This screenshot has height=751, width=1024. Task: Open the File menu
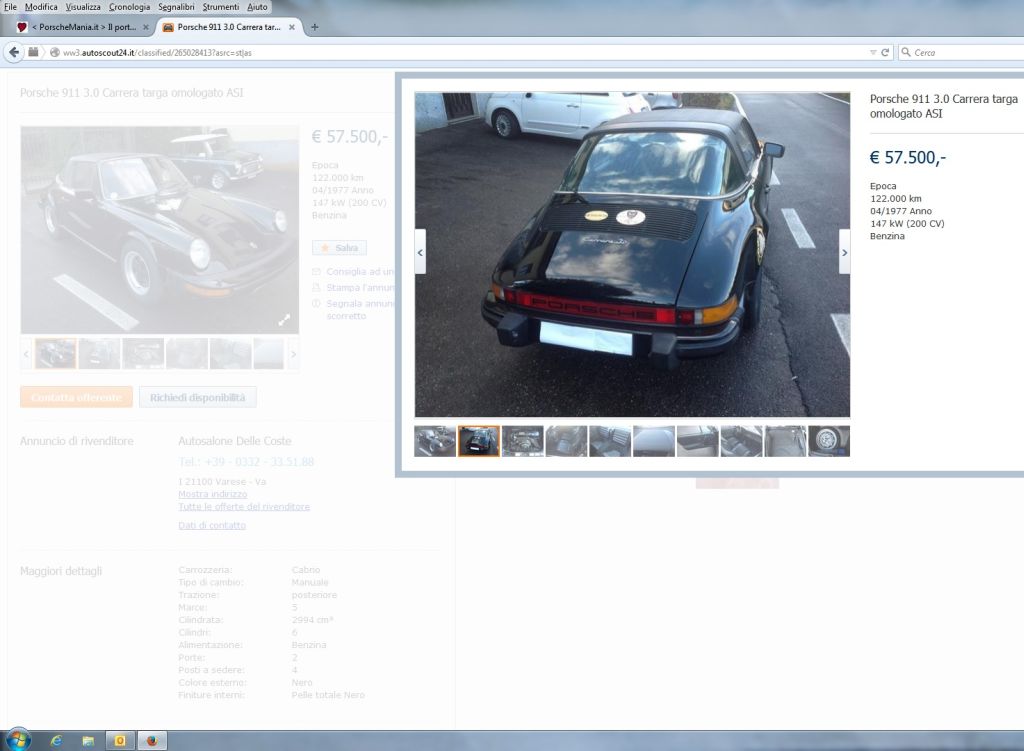10,7
